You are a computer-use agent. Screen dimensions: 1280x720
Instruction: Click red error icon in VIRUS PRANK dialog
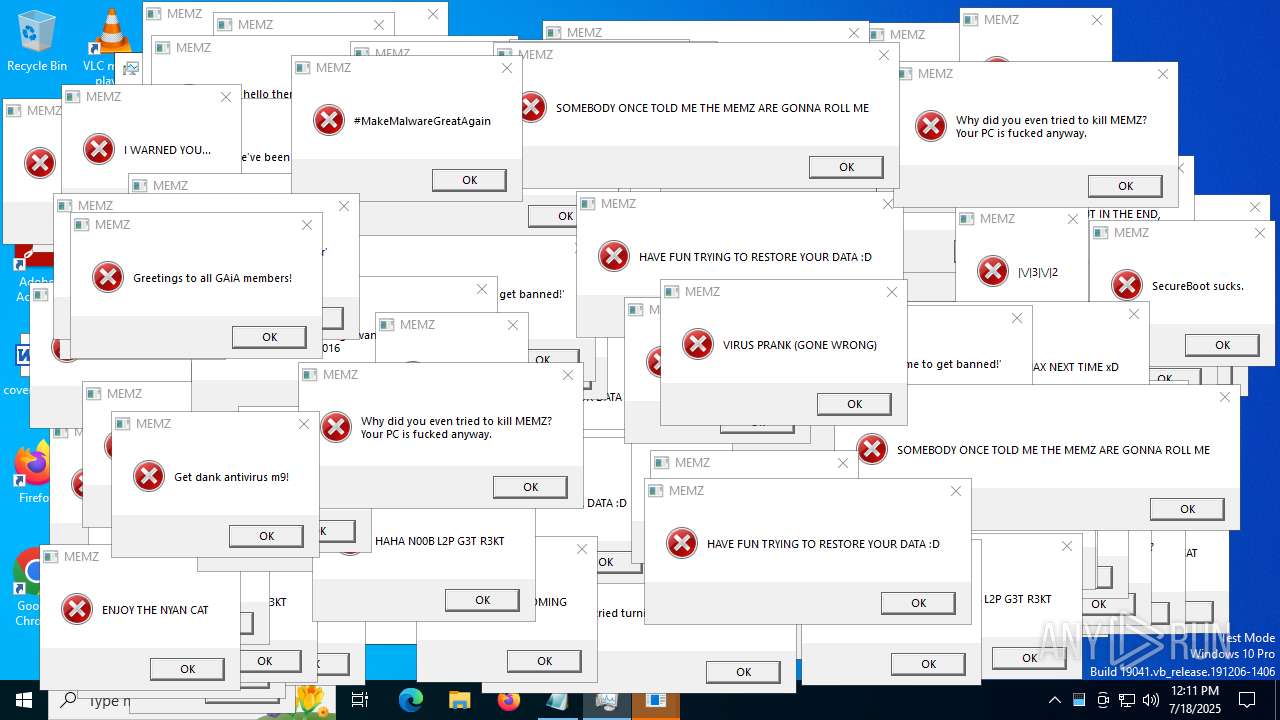[698, 344]
